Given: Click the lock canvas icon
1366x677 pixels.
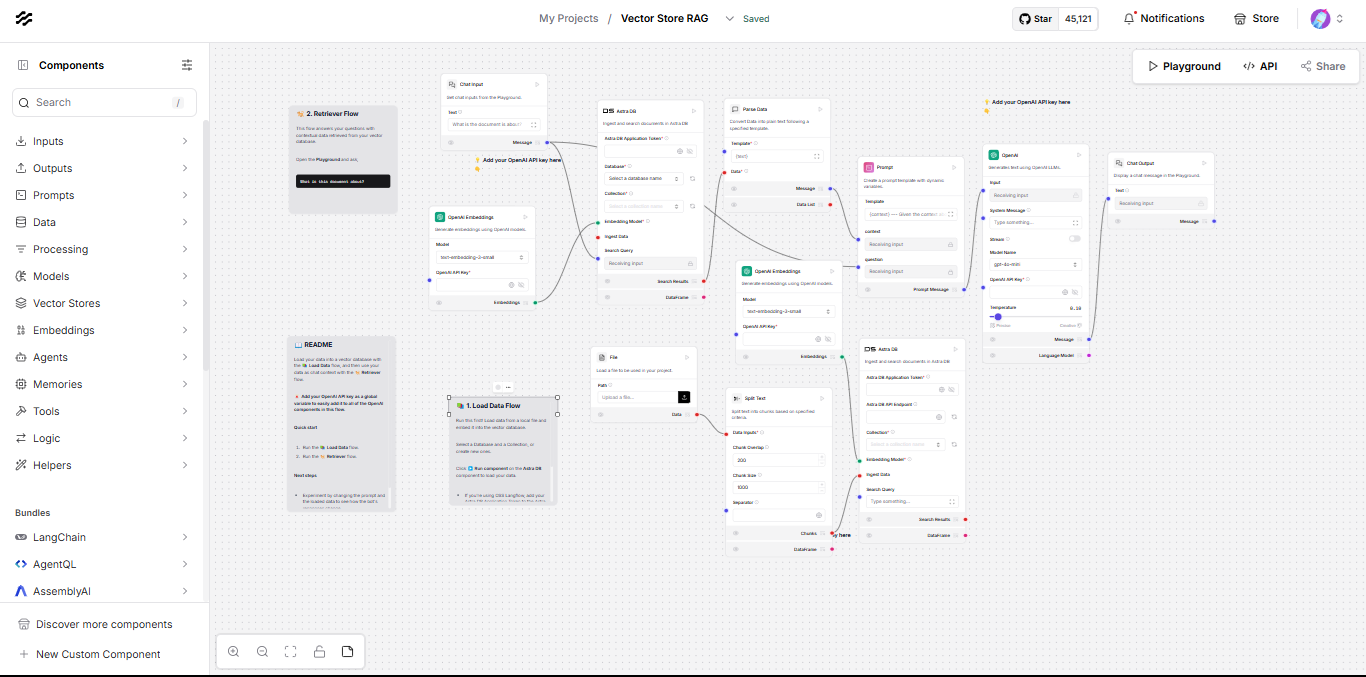Looking at the screenshot, I should (x=319, y=651).
